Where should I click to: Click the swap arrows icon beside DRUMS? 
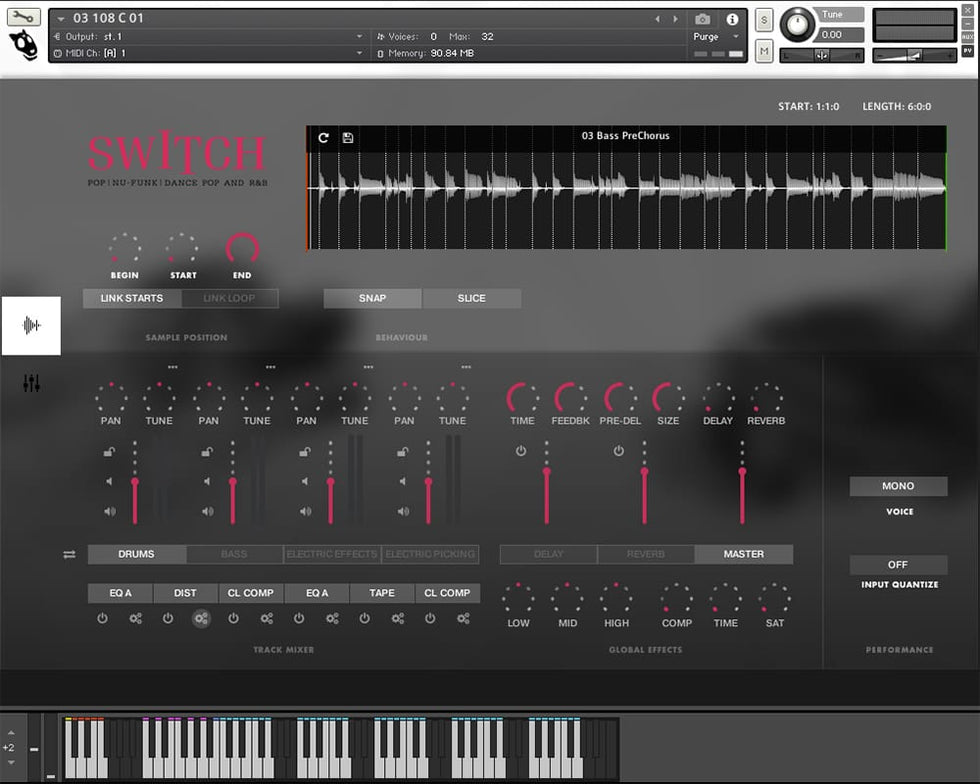tap(69, 554)
